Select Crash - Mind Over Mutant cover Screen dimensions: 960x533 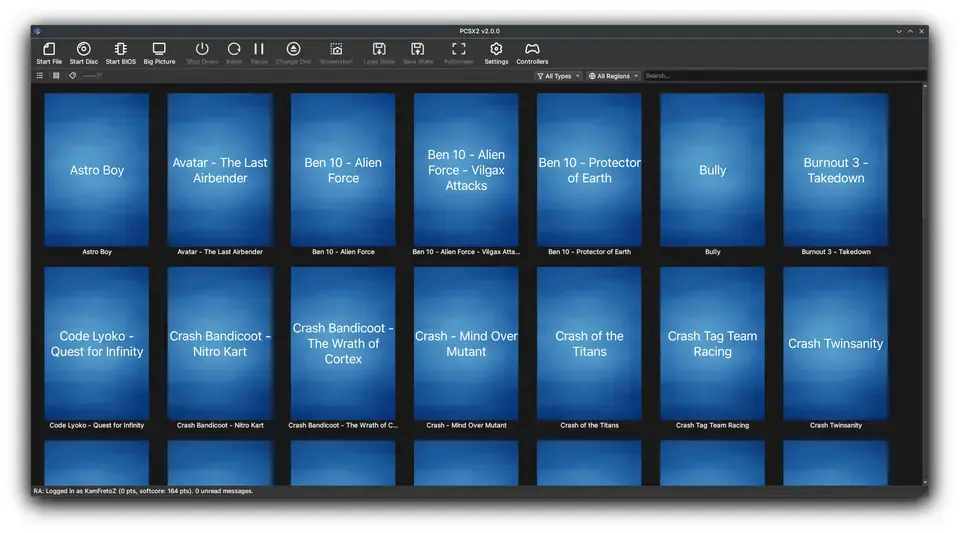(466, 343)
